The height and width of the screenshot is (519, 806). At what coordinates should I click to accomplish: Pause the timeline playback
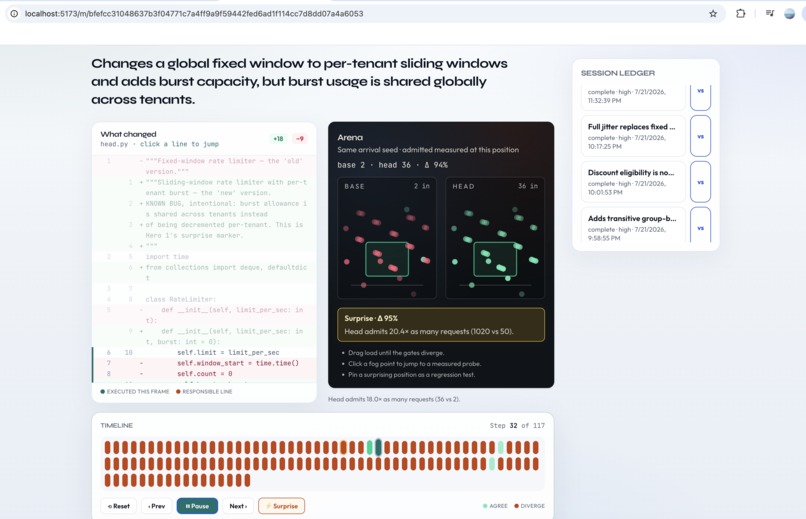tap(197, 506)
